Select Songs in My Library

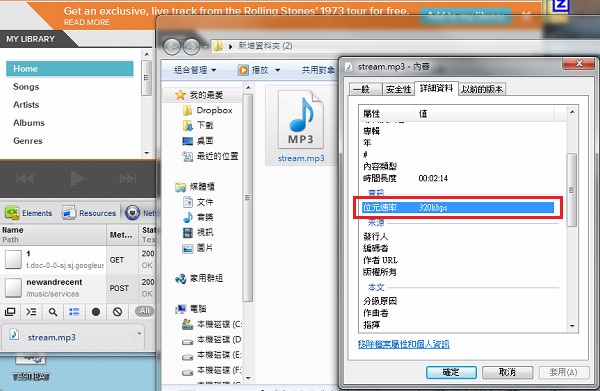click(26, 86)
